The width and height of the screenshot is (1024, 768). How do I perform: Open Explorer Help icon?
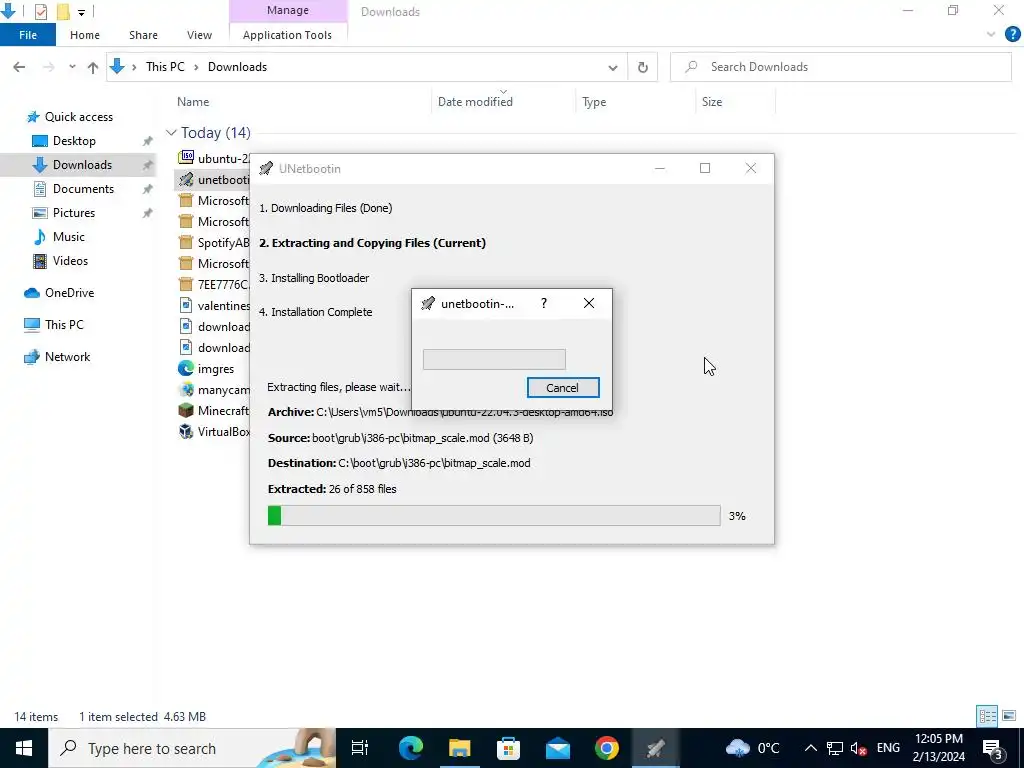pyautogui.click(x=1012, y=35)
